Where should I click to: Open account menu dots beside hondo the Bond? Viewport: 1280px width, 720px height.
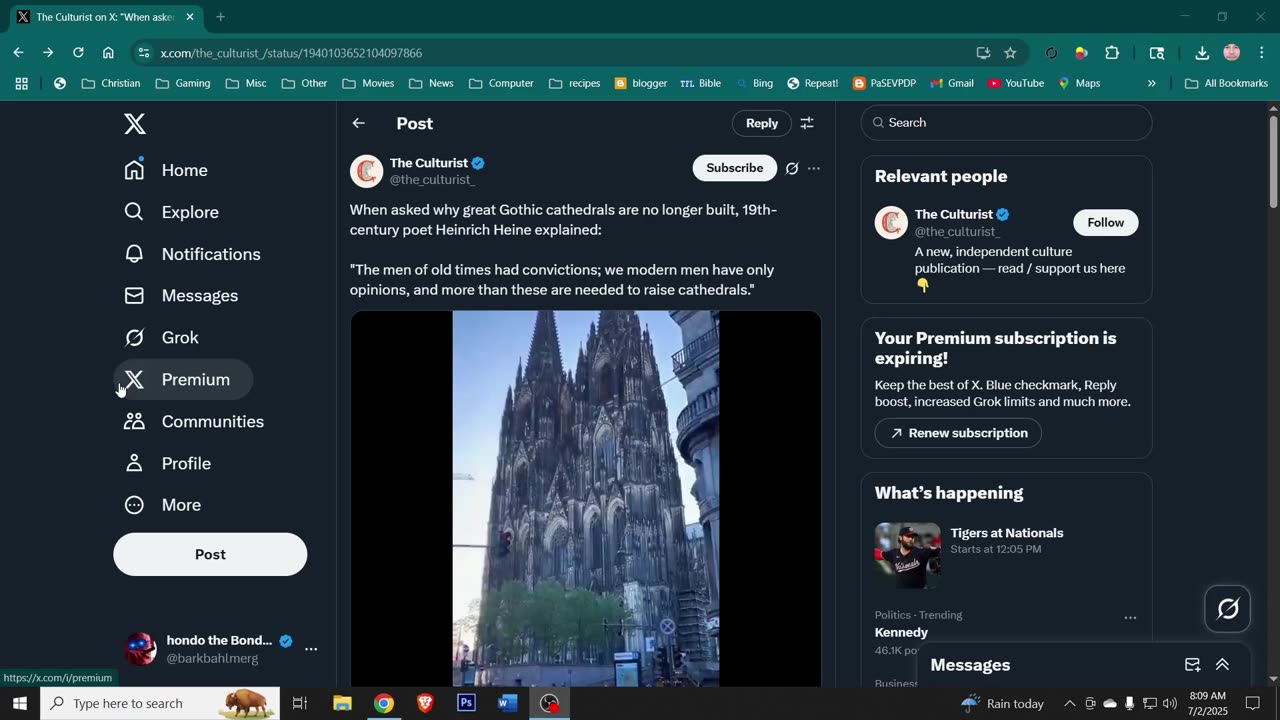(x=311, y=649)
